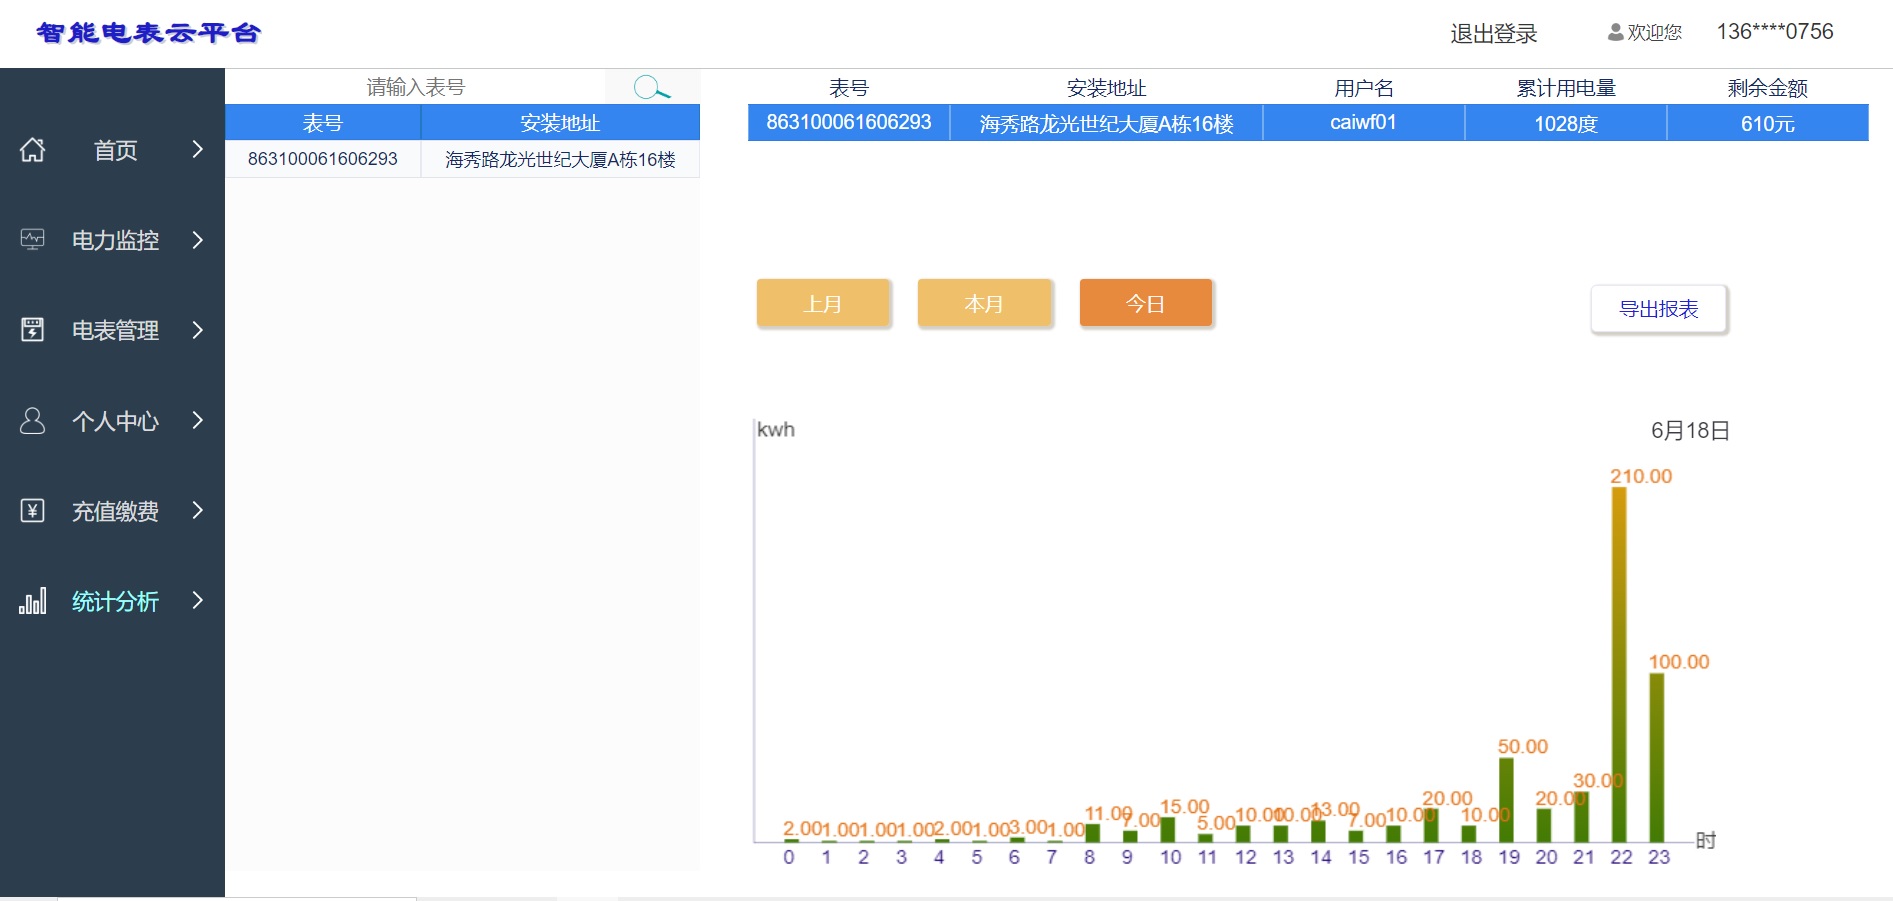Click the caiwf01 username cell
Screen dimensions: 1893x901
pos(1363,123)
